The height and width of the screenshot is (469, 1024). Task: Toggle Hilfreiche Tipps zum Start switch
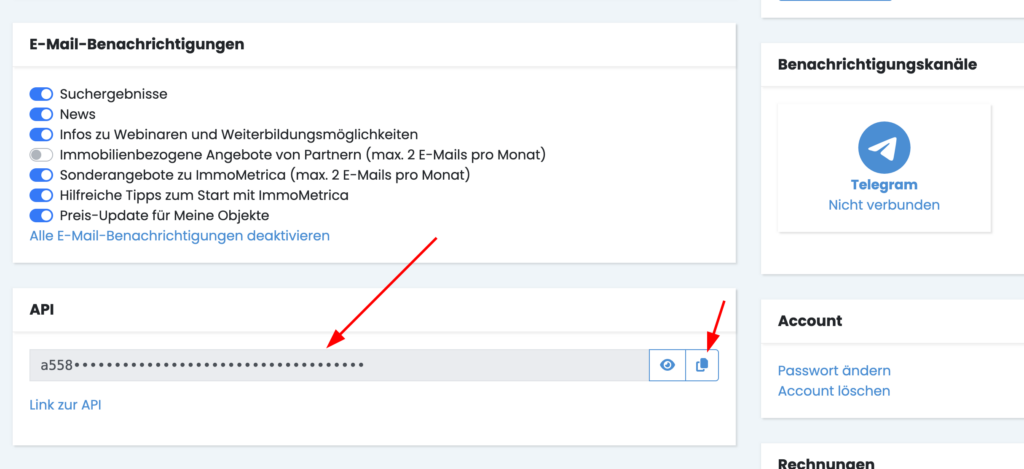[x=41, y=195]
